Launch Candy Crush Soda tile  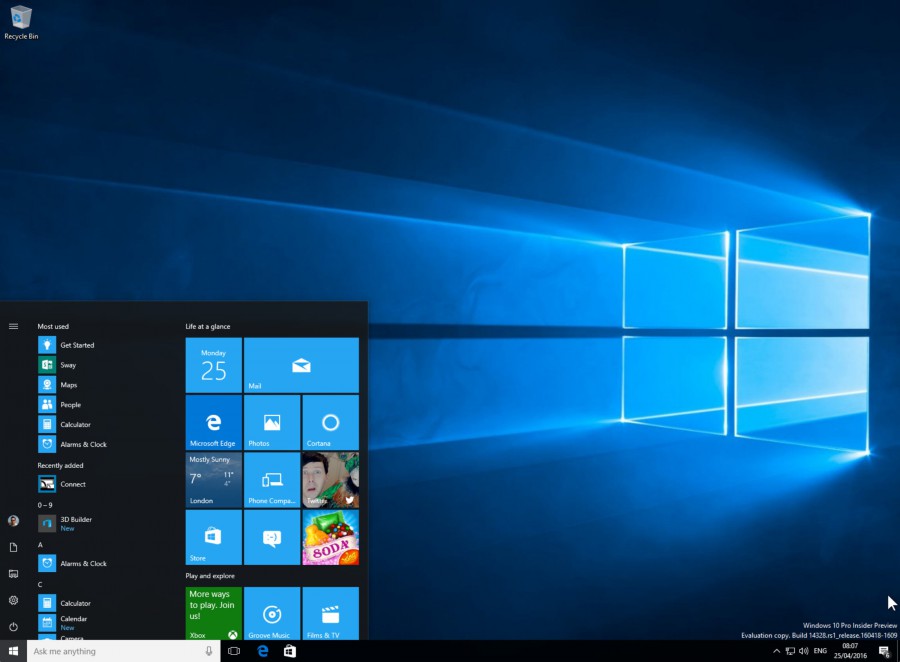331,537
